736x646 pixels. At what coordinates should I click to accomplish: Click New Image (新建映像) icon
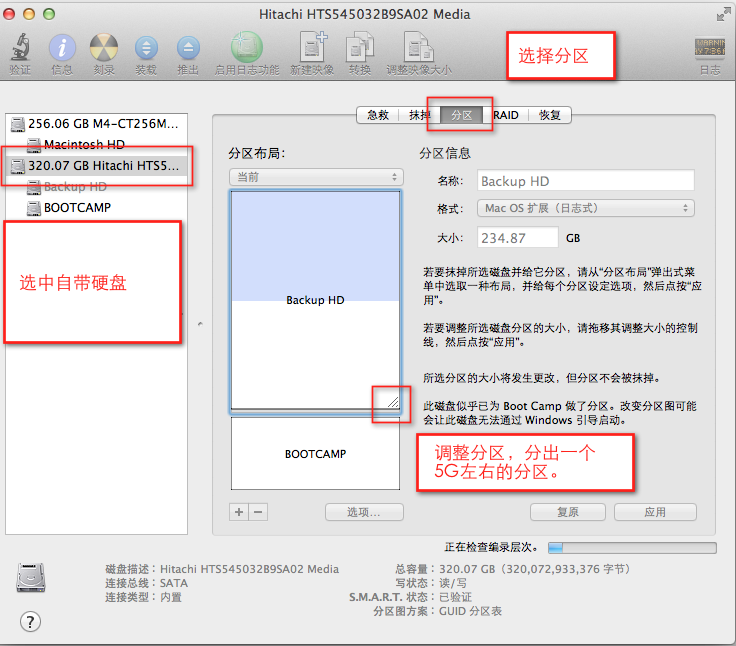(313, 46)
